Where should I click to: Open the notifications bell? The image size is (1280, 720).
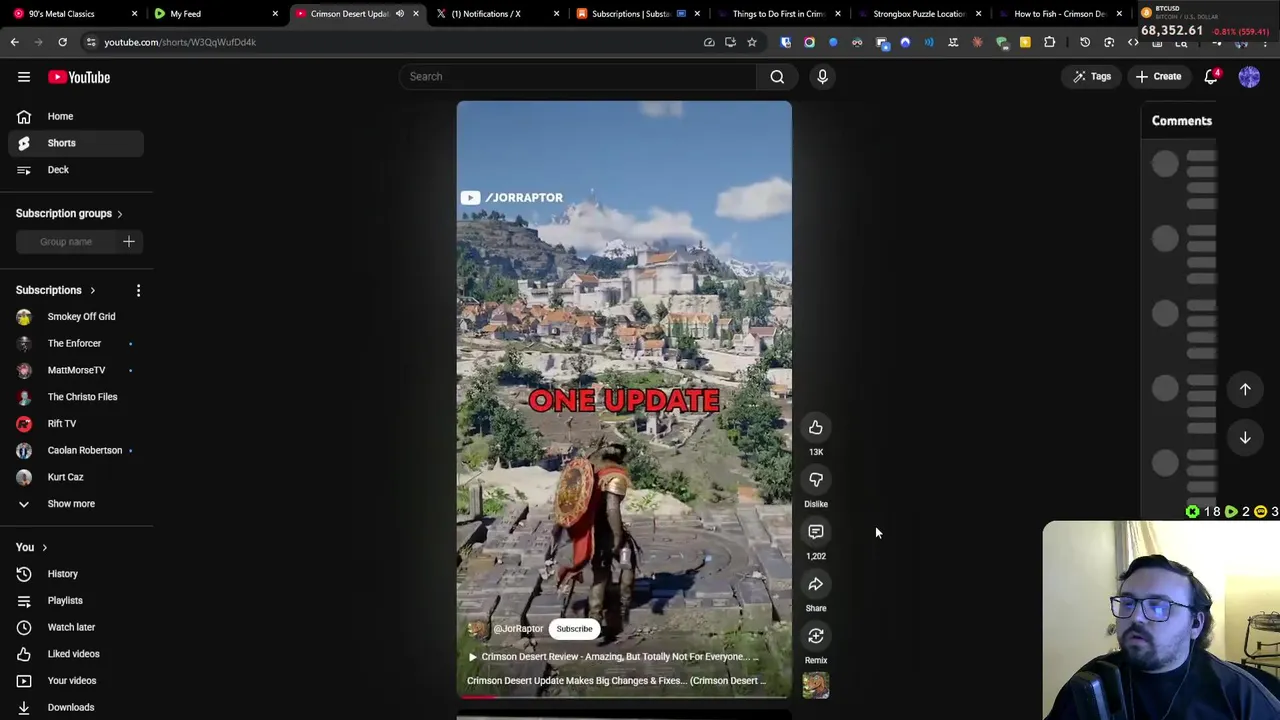coord(1211,77)
